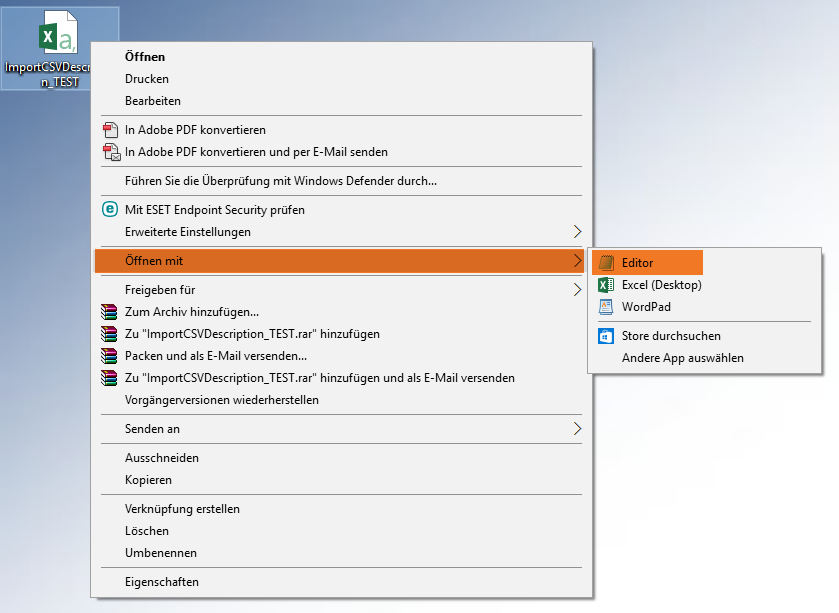This screenshot has height=613, width=839.
Task: Open the file with 'Excel (Desktop)'
Action: (704, 285)
